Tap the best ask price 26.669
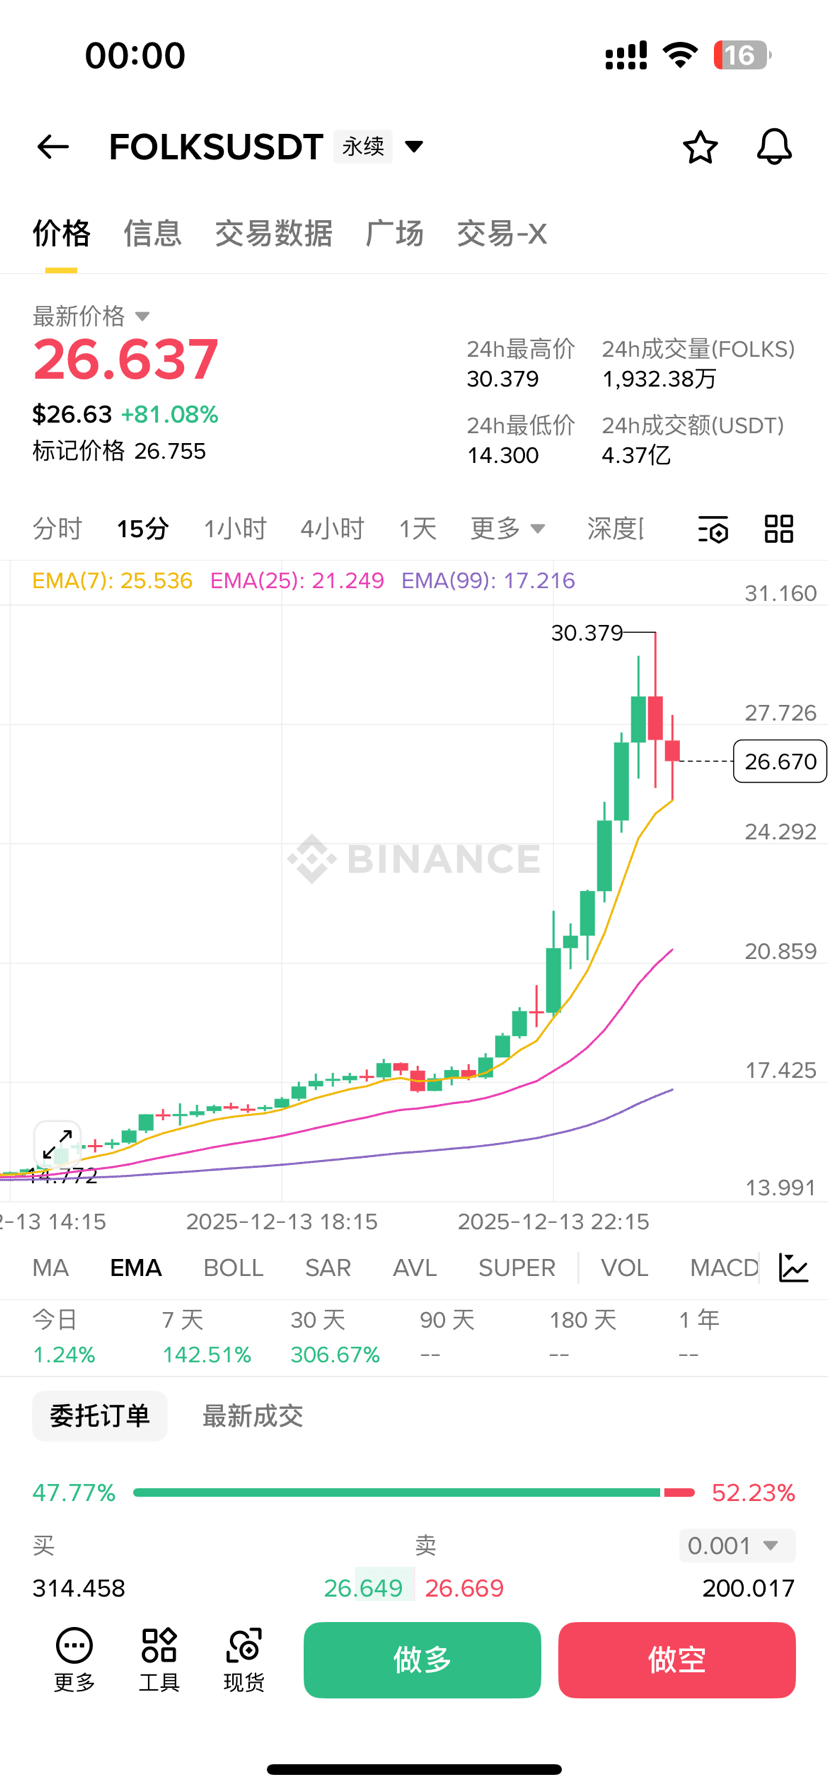 (464, 1588)
